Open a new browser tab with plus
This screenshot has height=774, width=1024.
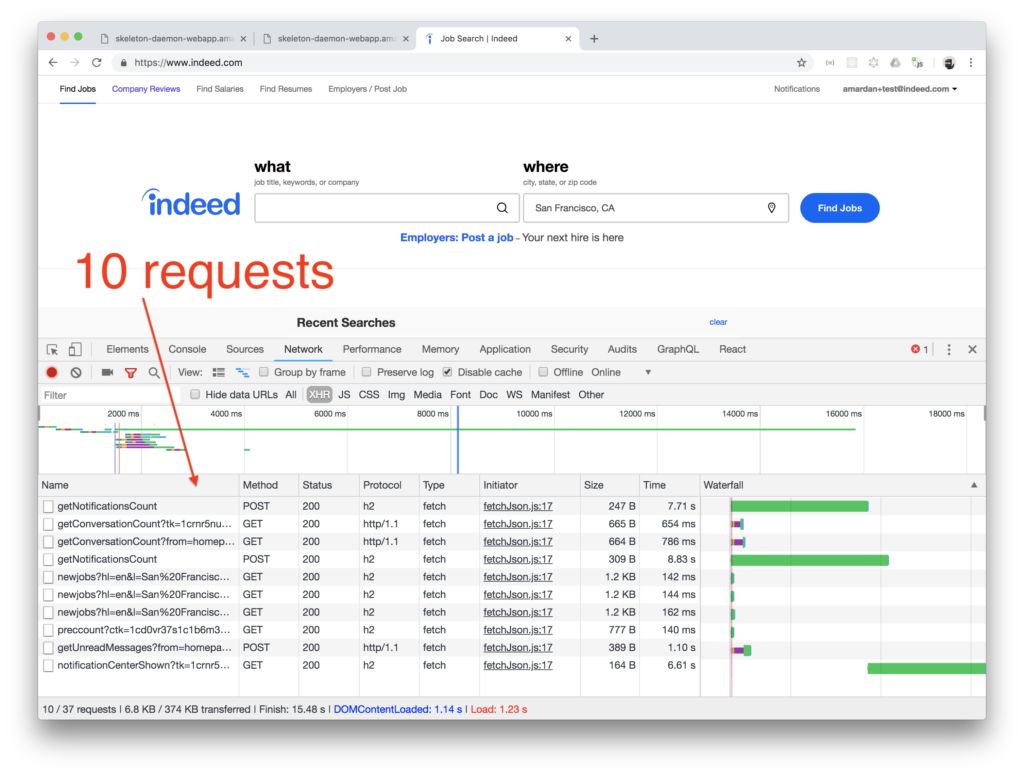(x=594, y=39)
